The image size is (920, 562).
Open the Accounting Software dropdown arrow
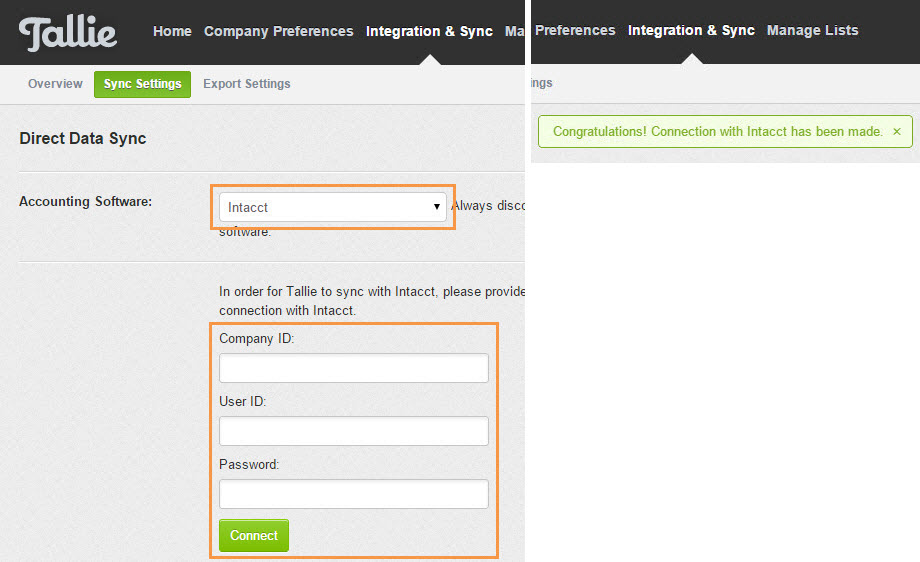coord(437,206)
